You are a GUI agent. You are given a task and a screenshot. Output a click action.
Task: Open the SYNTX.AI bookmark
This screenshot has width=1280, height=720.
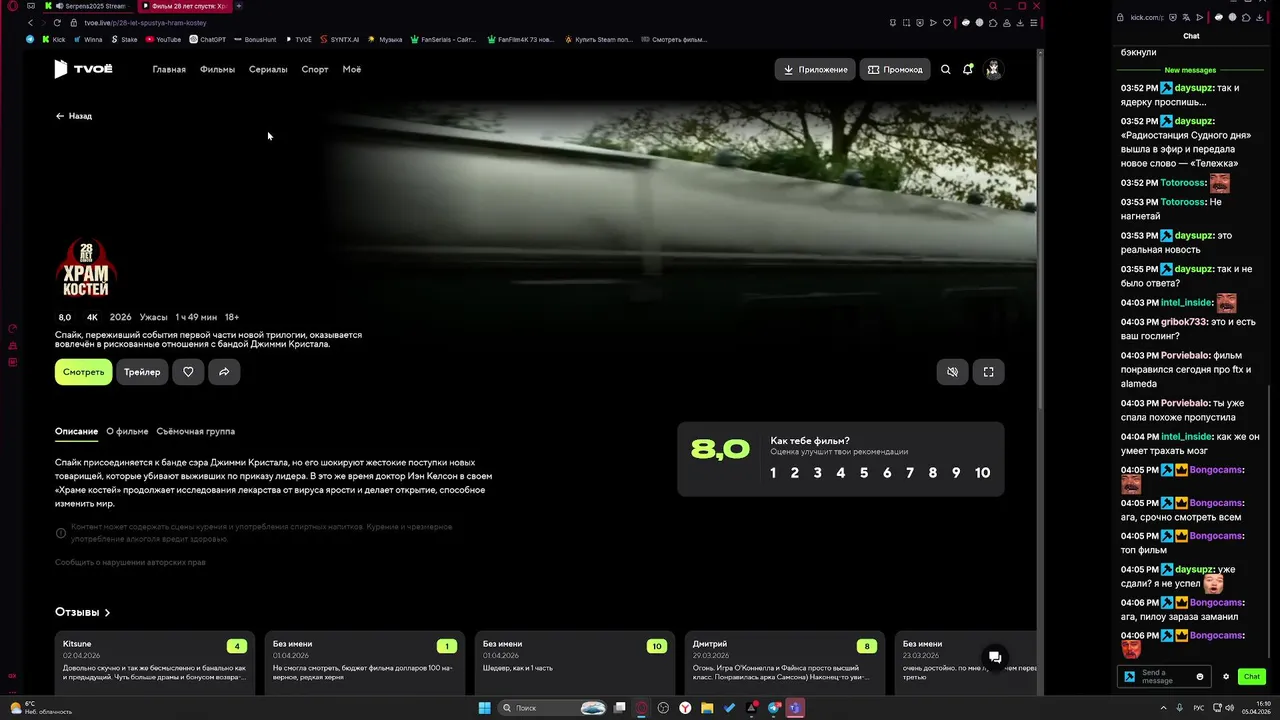[x=340, y=39]
